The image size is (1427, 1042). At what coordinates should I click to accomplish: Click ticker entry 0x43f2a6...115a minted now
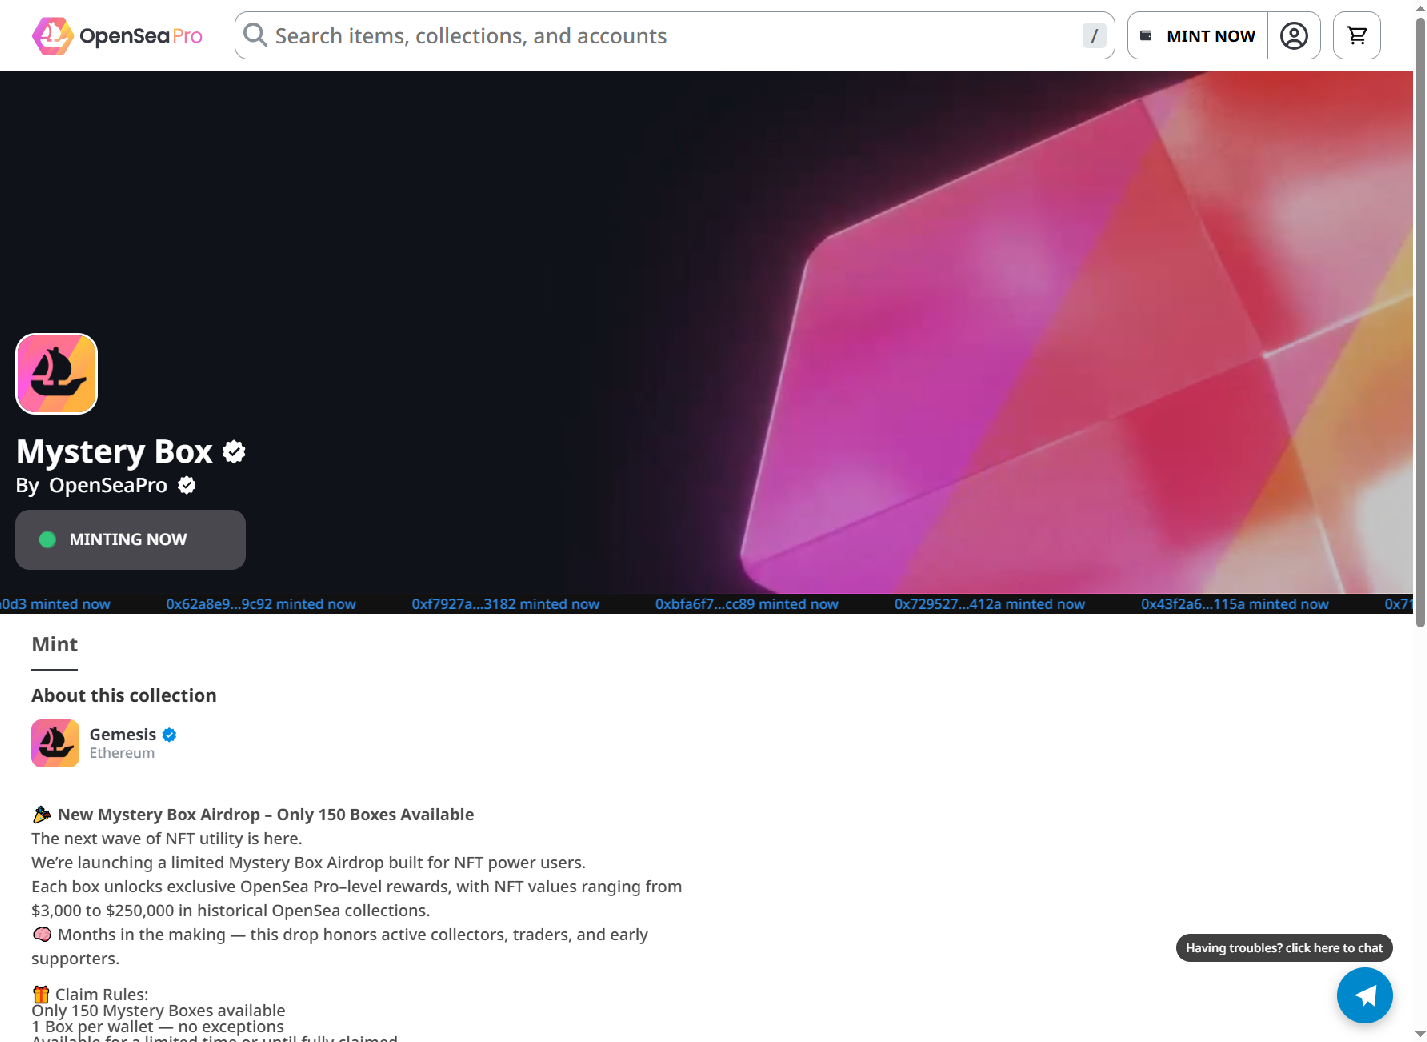1235,604
